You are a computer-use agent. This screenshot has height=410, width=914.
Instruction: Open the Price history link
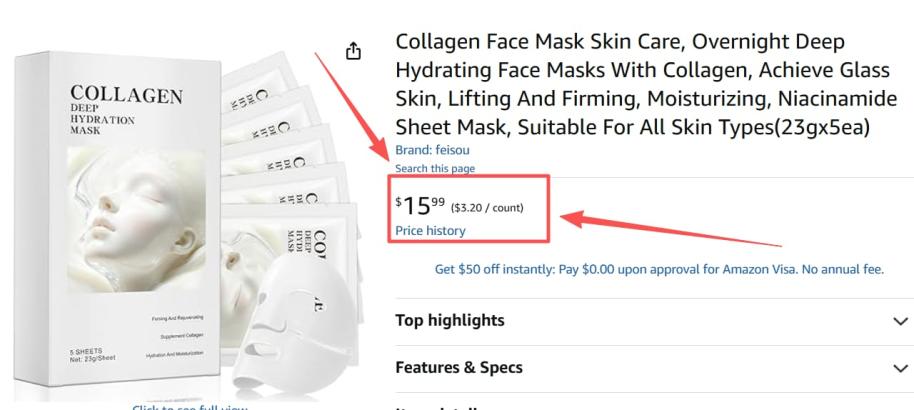click(x=430, y=231)
